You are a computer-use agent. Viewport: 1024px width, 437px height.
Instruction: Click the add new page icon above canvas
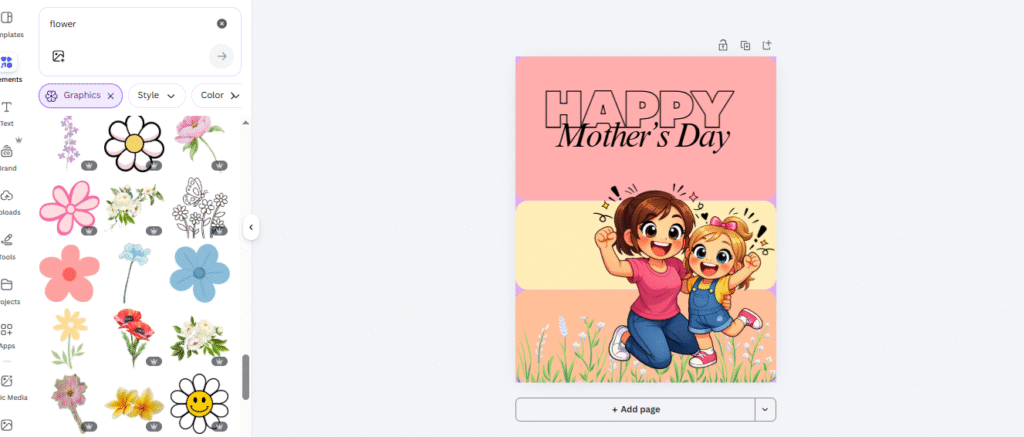767,45
